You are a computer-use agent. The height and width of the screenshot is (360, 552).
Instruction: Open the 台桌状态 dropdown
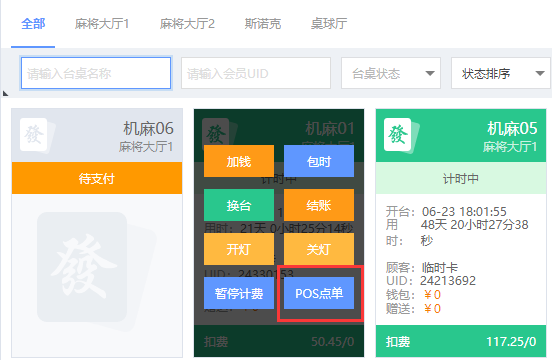point(391,73)
